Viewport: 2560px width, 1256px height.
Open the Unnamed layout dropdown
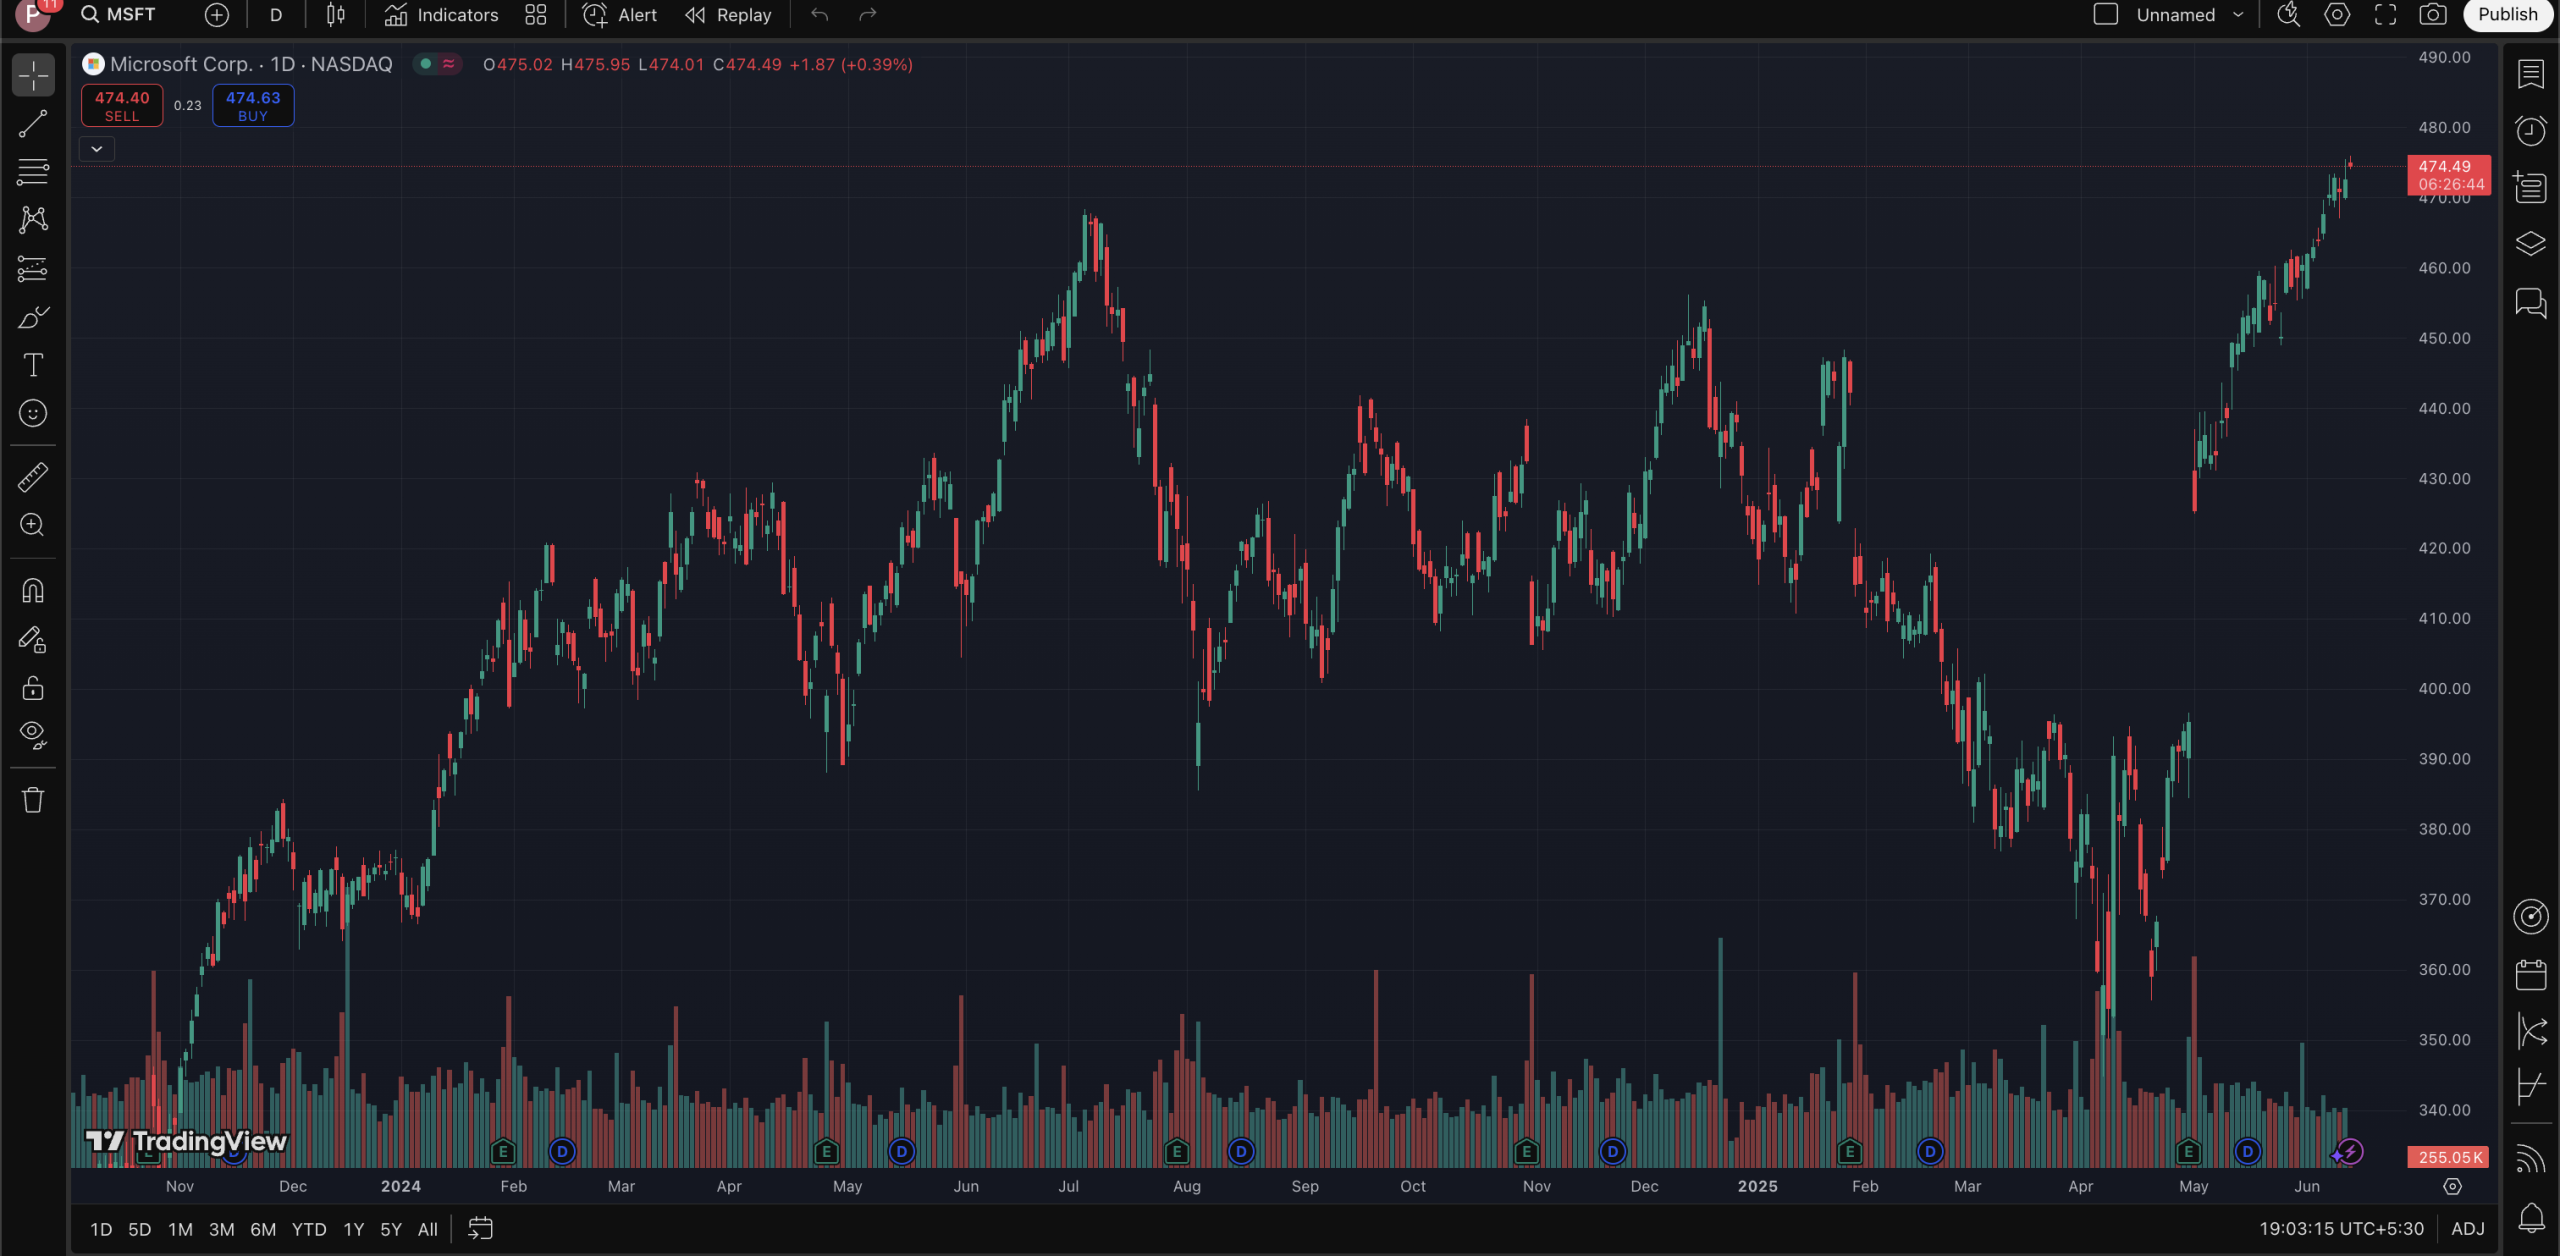click(2190, 15)
